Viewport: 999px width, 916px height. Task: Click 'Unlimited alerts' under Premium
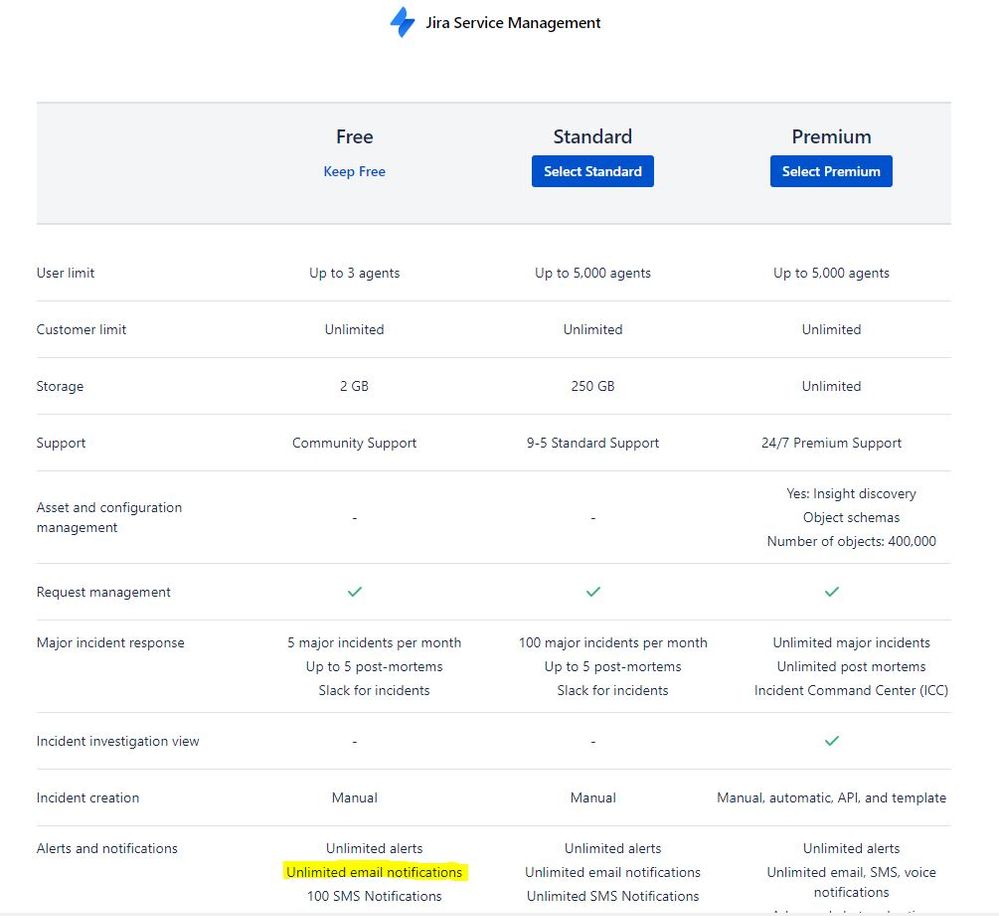tap(851, 848)
